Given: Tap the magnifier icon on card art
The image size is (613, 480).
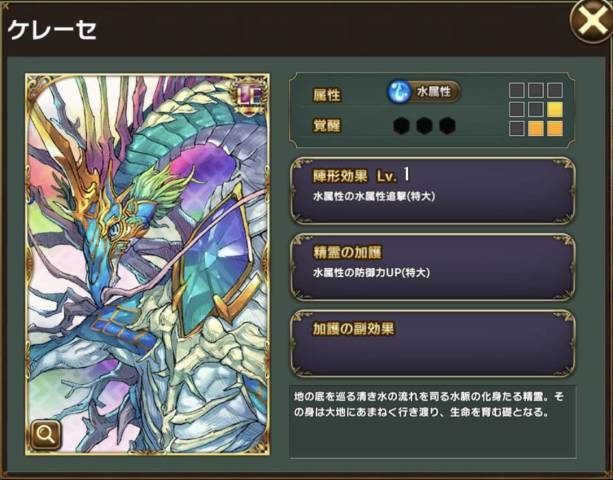Looking at the screenshot, I should [x=46, y=435].
